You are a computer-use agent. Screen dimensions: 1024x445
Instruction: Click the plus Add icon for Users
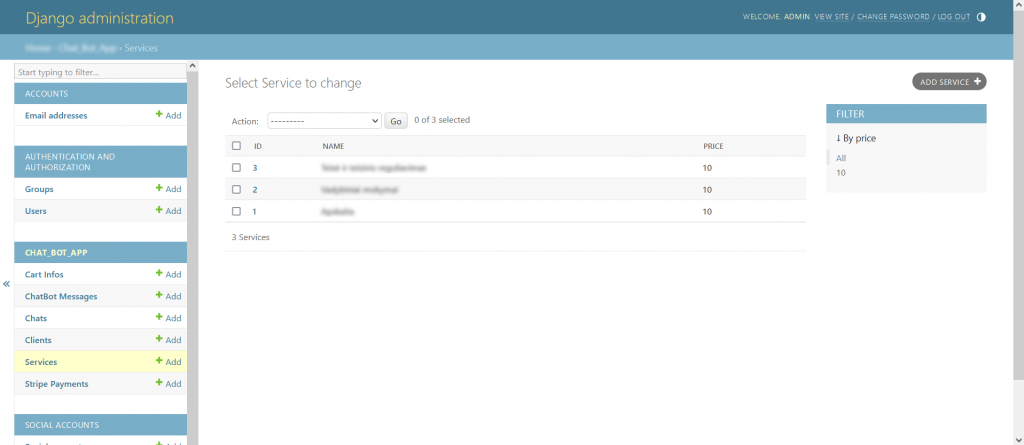pyautogui.click(x=168, y=211)
